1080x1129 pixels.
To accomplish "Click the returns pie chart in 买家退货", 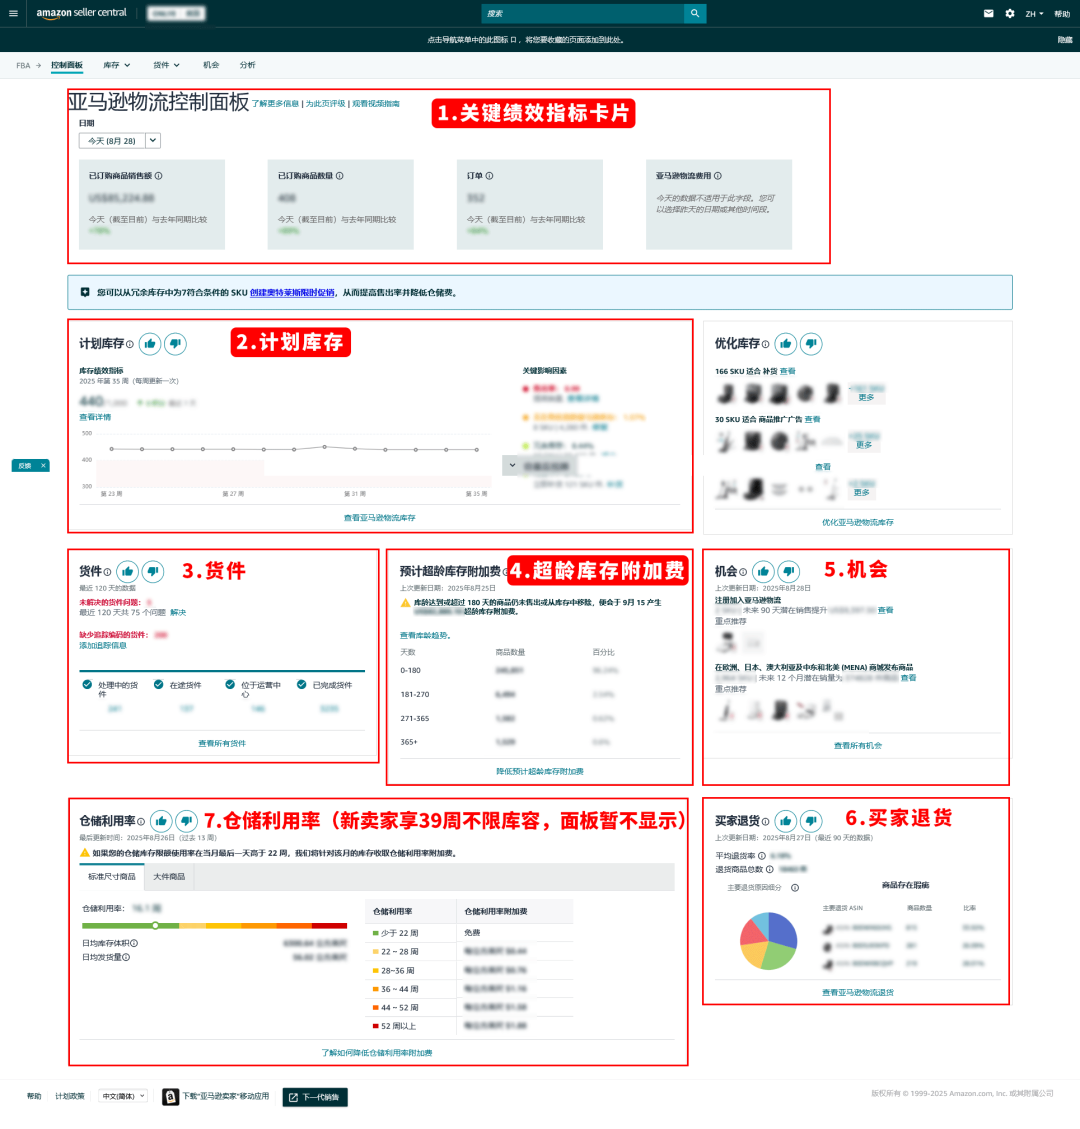I will point(767,942).
